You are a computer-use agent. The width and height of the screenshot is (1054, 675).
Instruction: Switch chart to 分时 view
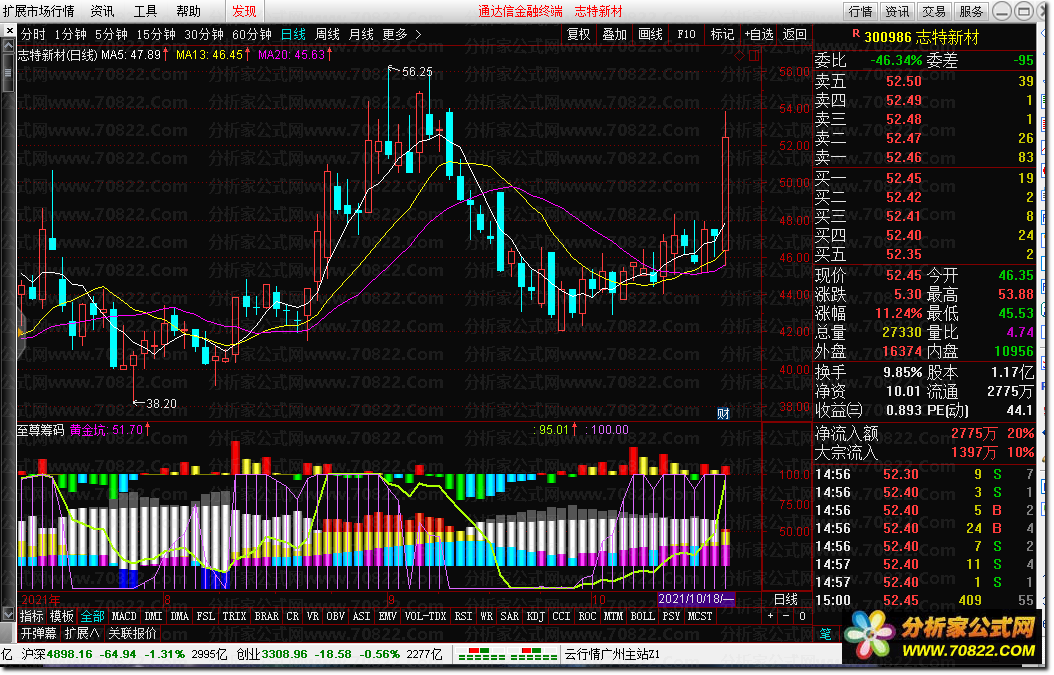click(33, 34)
